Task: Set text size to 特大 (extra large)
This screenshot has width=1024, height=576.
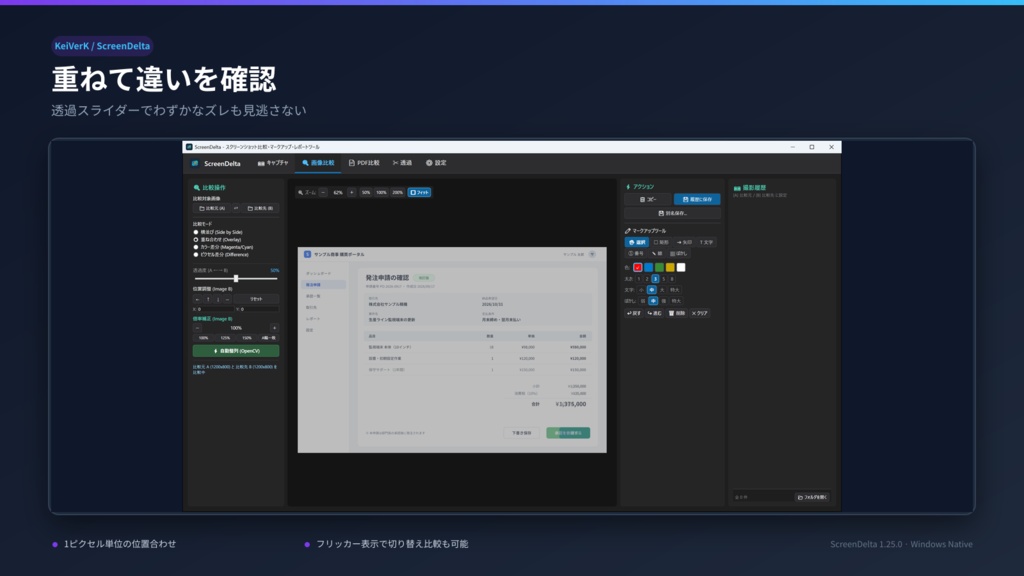Action: tap(675, 290)
